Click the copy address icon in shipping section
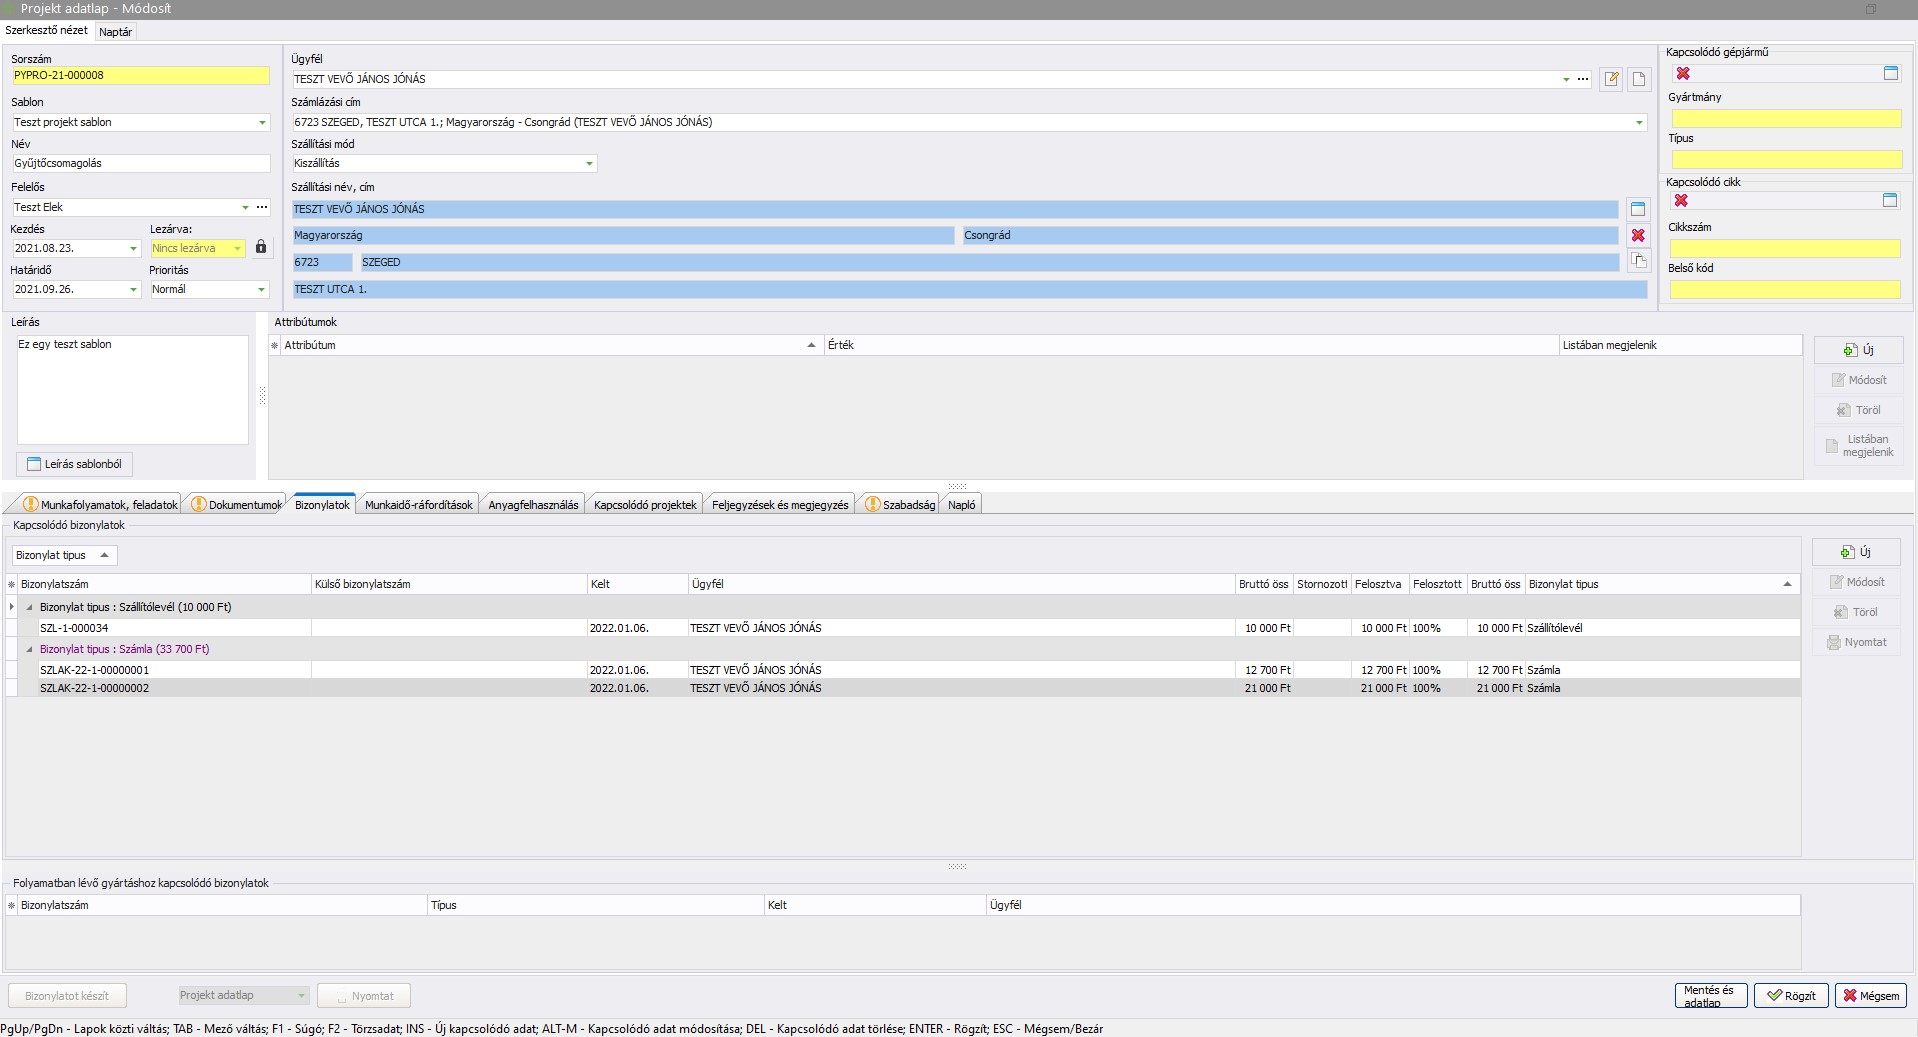1918x1037 pixels. pos(1637,261)
